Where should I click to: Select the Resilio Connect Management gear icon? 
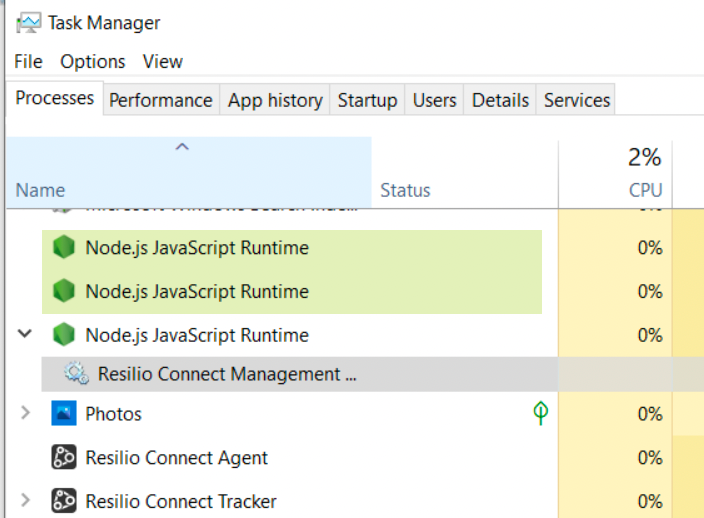76,374
